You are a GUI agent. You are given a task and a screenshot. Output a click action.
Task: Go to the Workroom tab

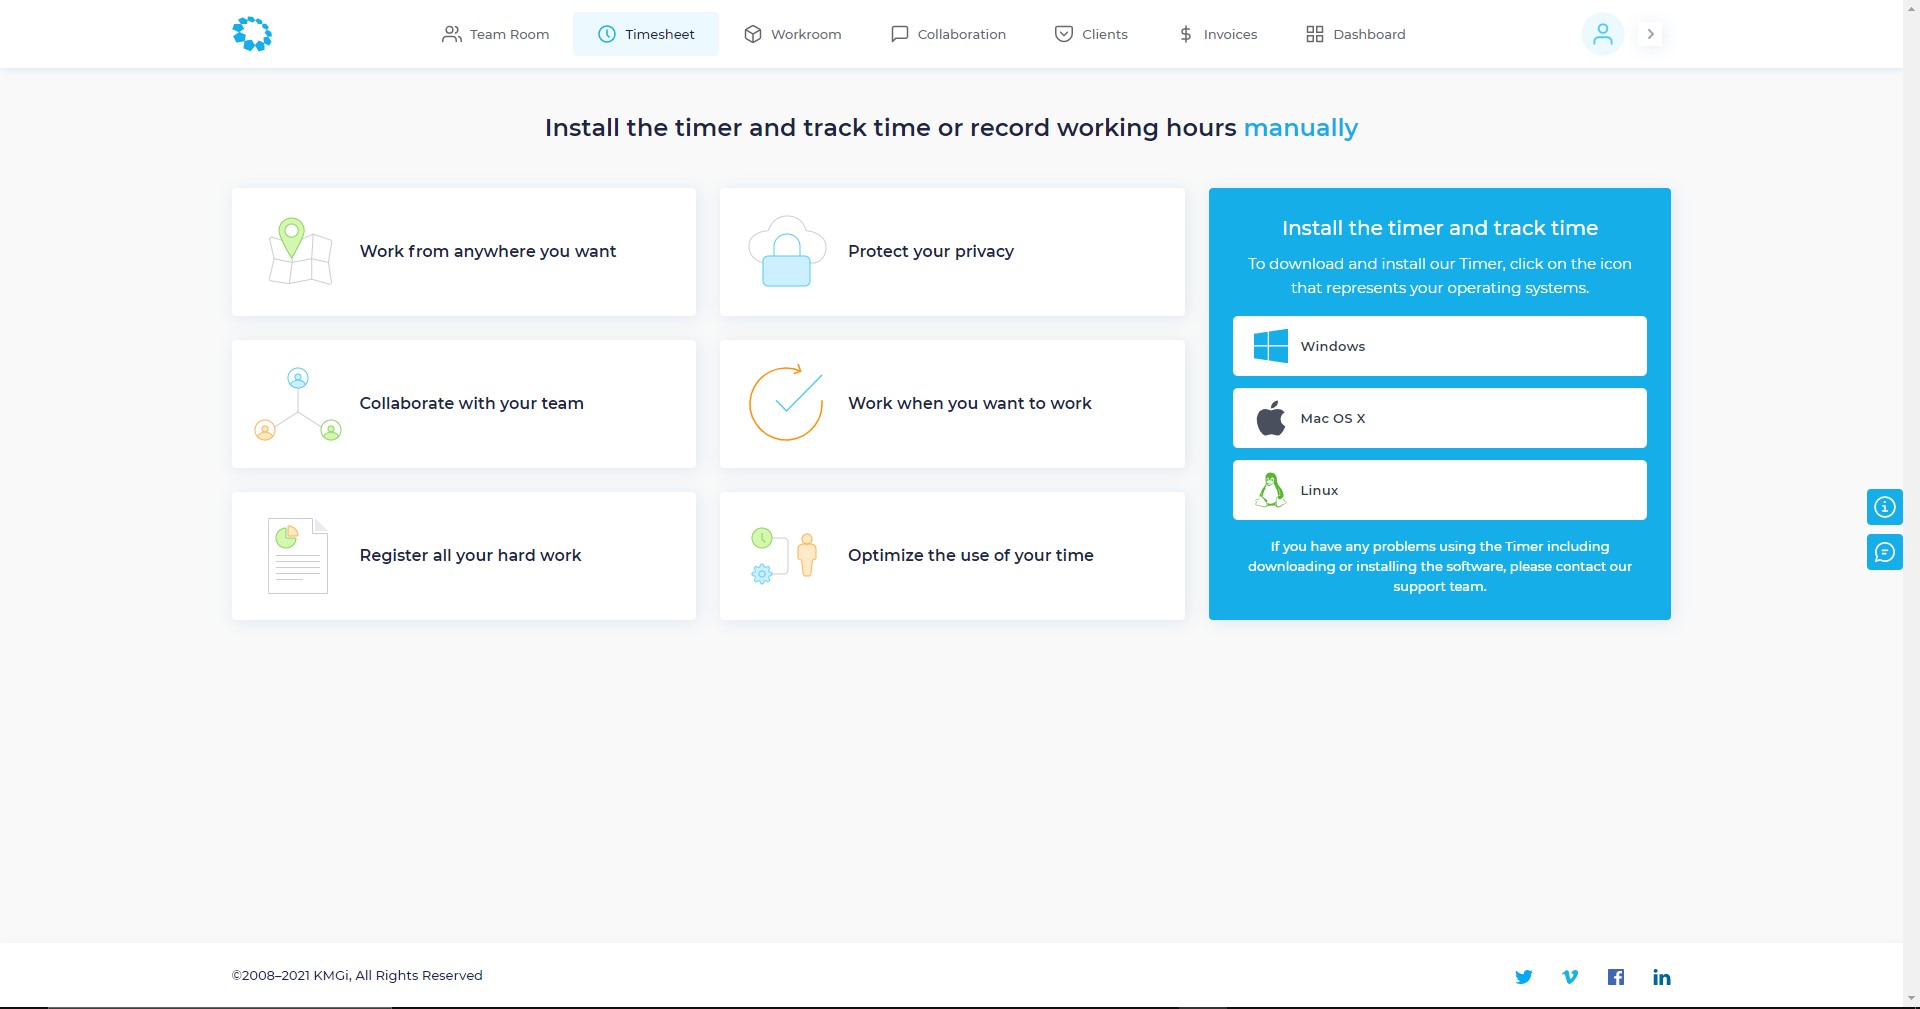coord(793,34)
